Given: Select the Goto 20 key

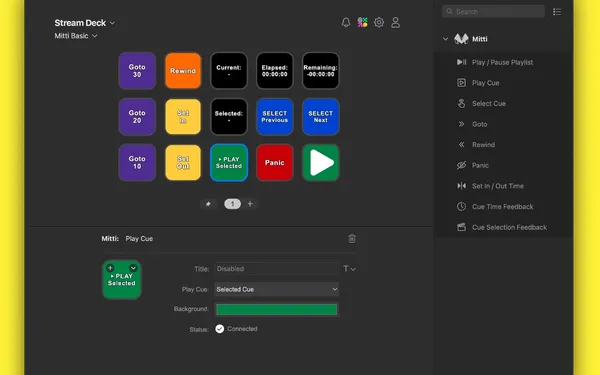Looking at the screenshot, I should (137, 117).
